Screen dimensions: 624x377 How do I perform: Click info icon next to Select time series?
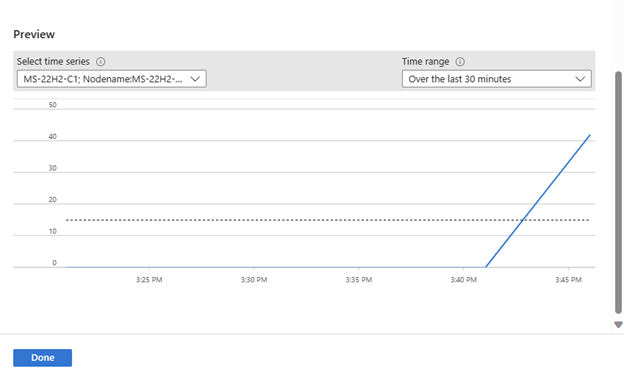coord(101,62)
